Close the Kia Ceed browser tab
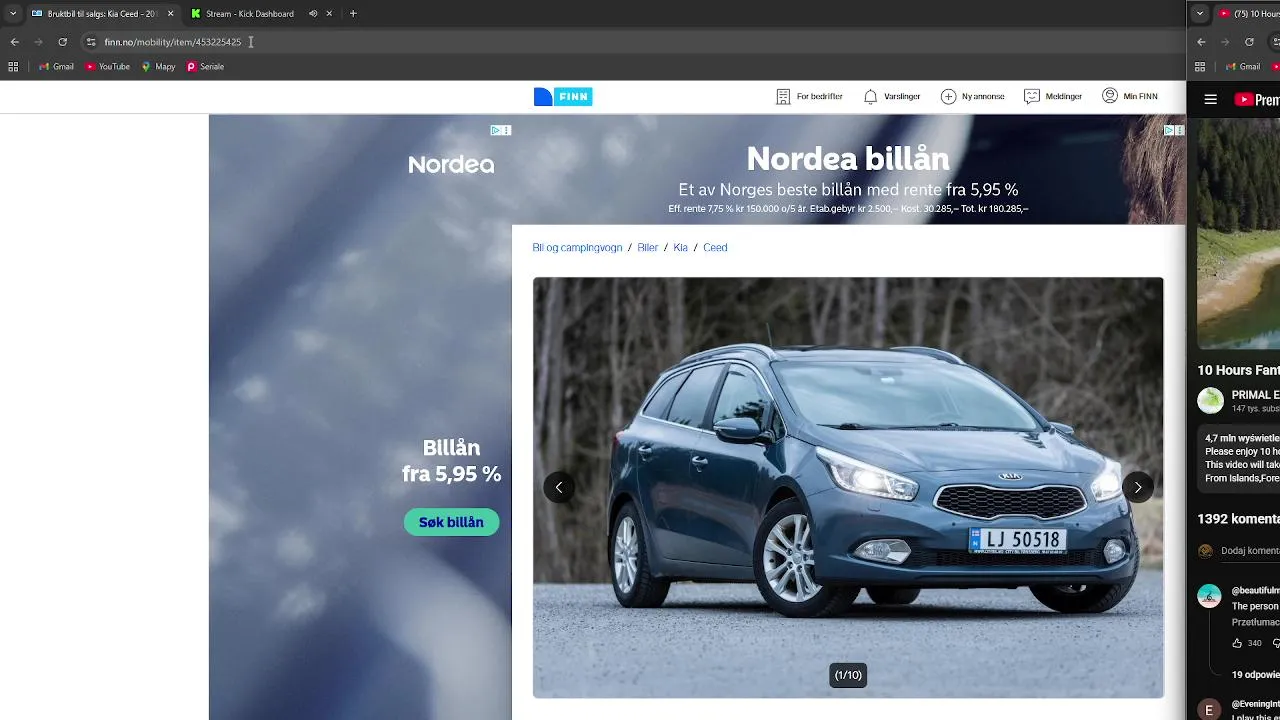Screen dimensions: 1280x720 click(170, 14)
